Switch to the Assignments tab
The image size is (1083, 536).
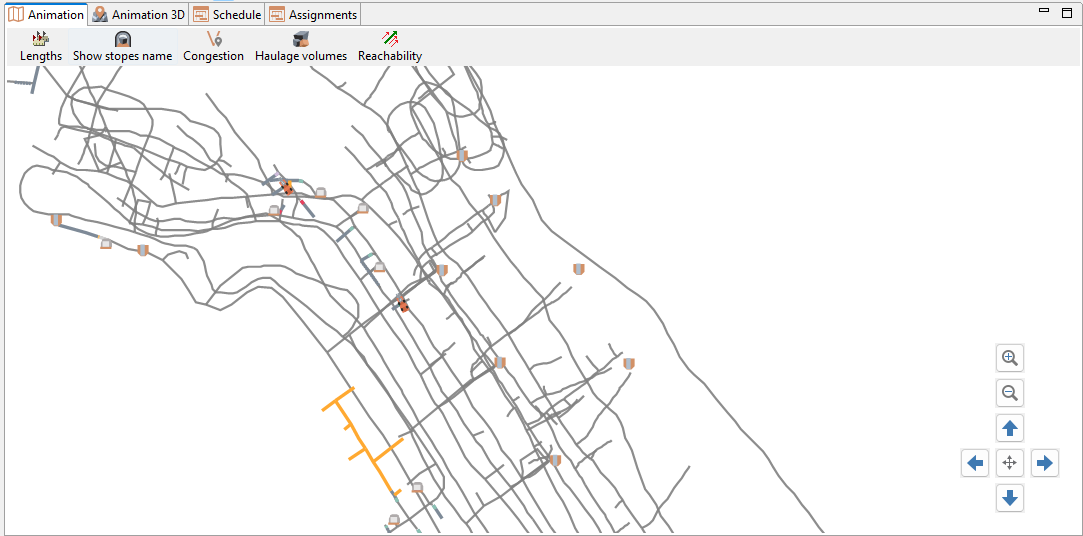pos(314,15)
